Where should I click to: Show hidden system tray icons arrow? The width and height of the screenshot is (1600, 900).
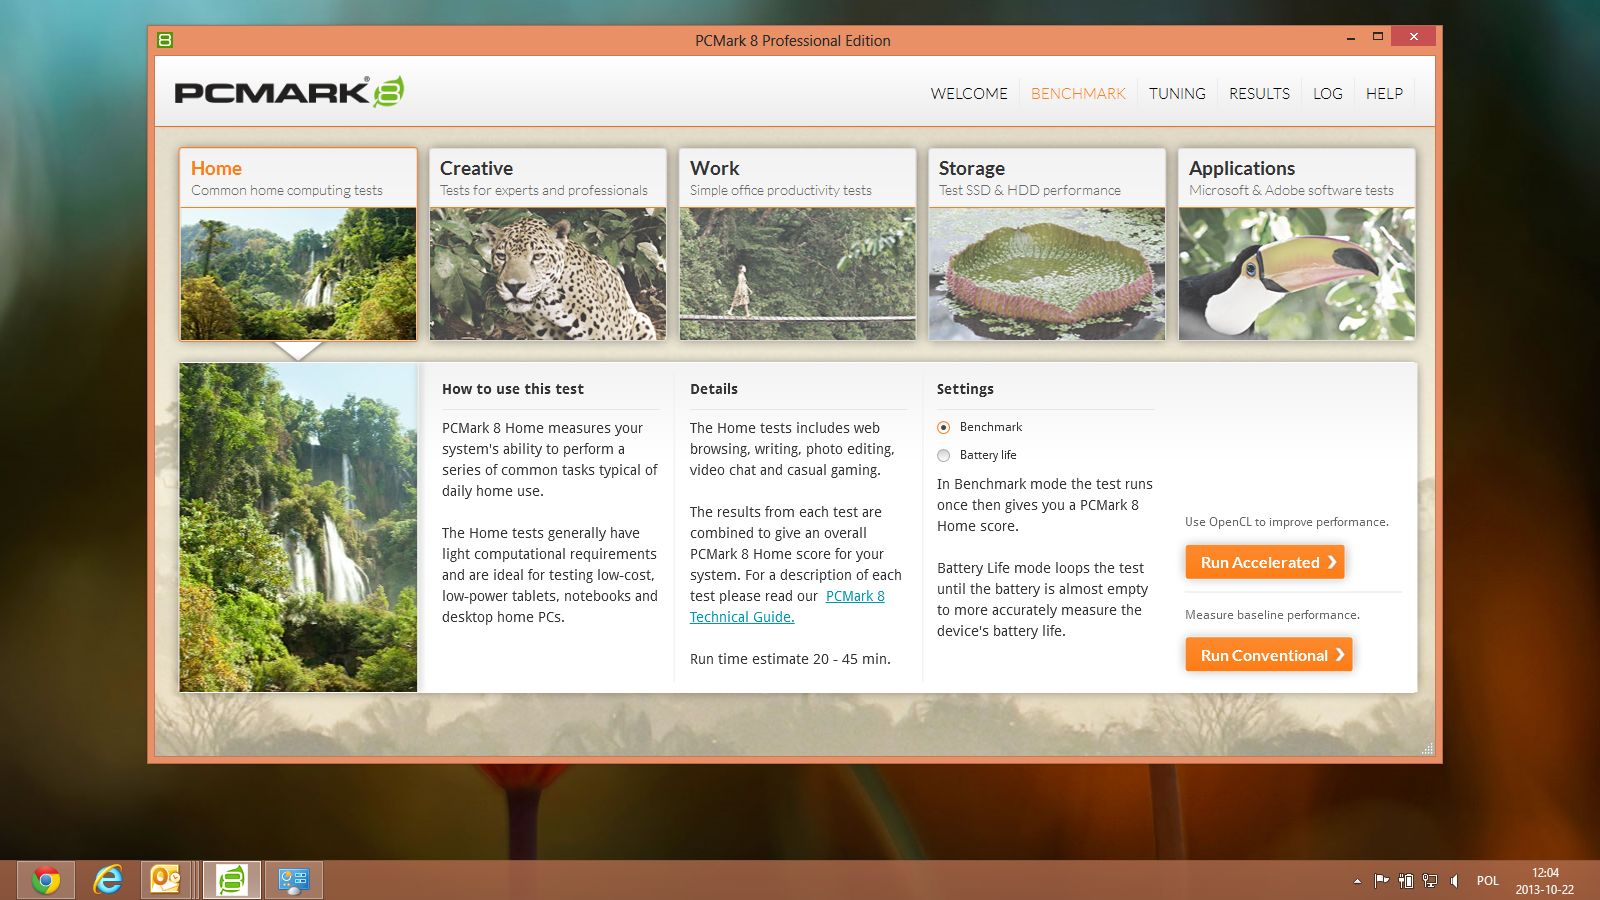1357,881
